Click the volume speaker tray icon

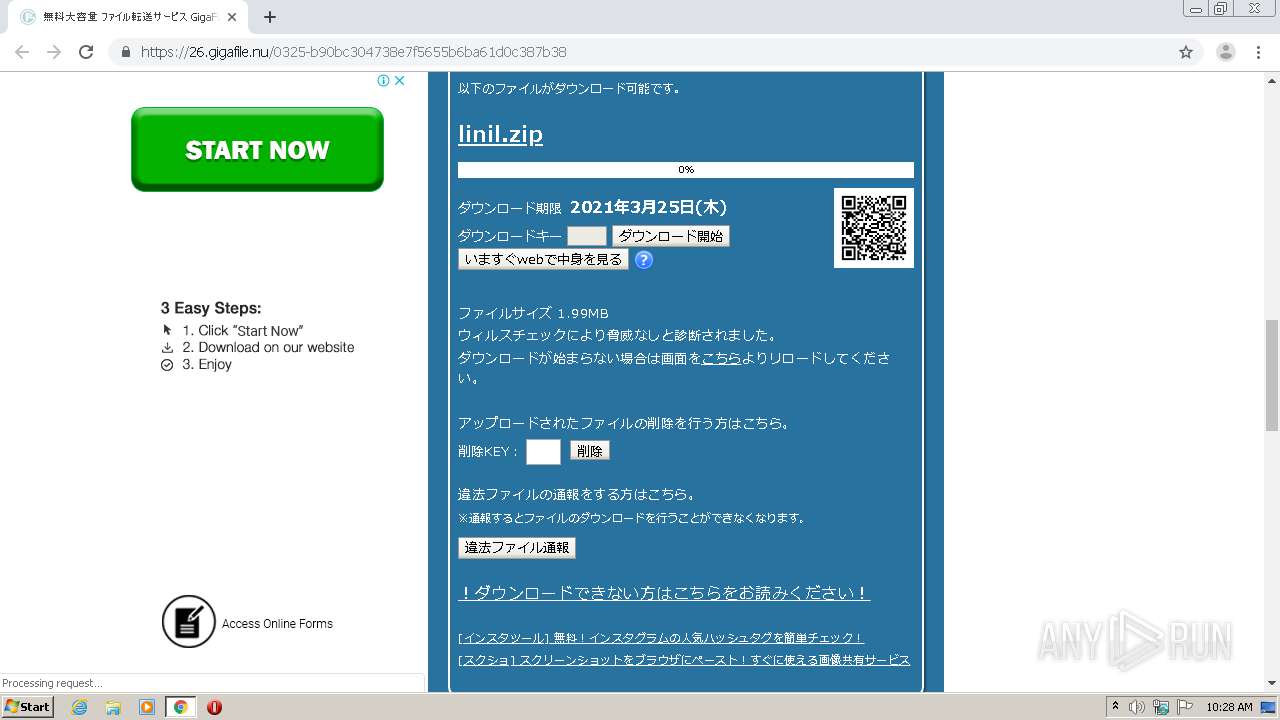pos(1137,707)
